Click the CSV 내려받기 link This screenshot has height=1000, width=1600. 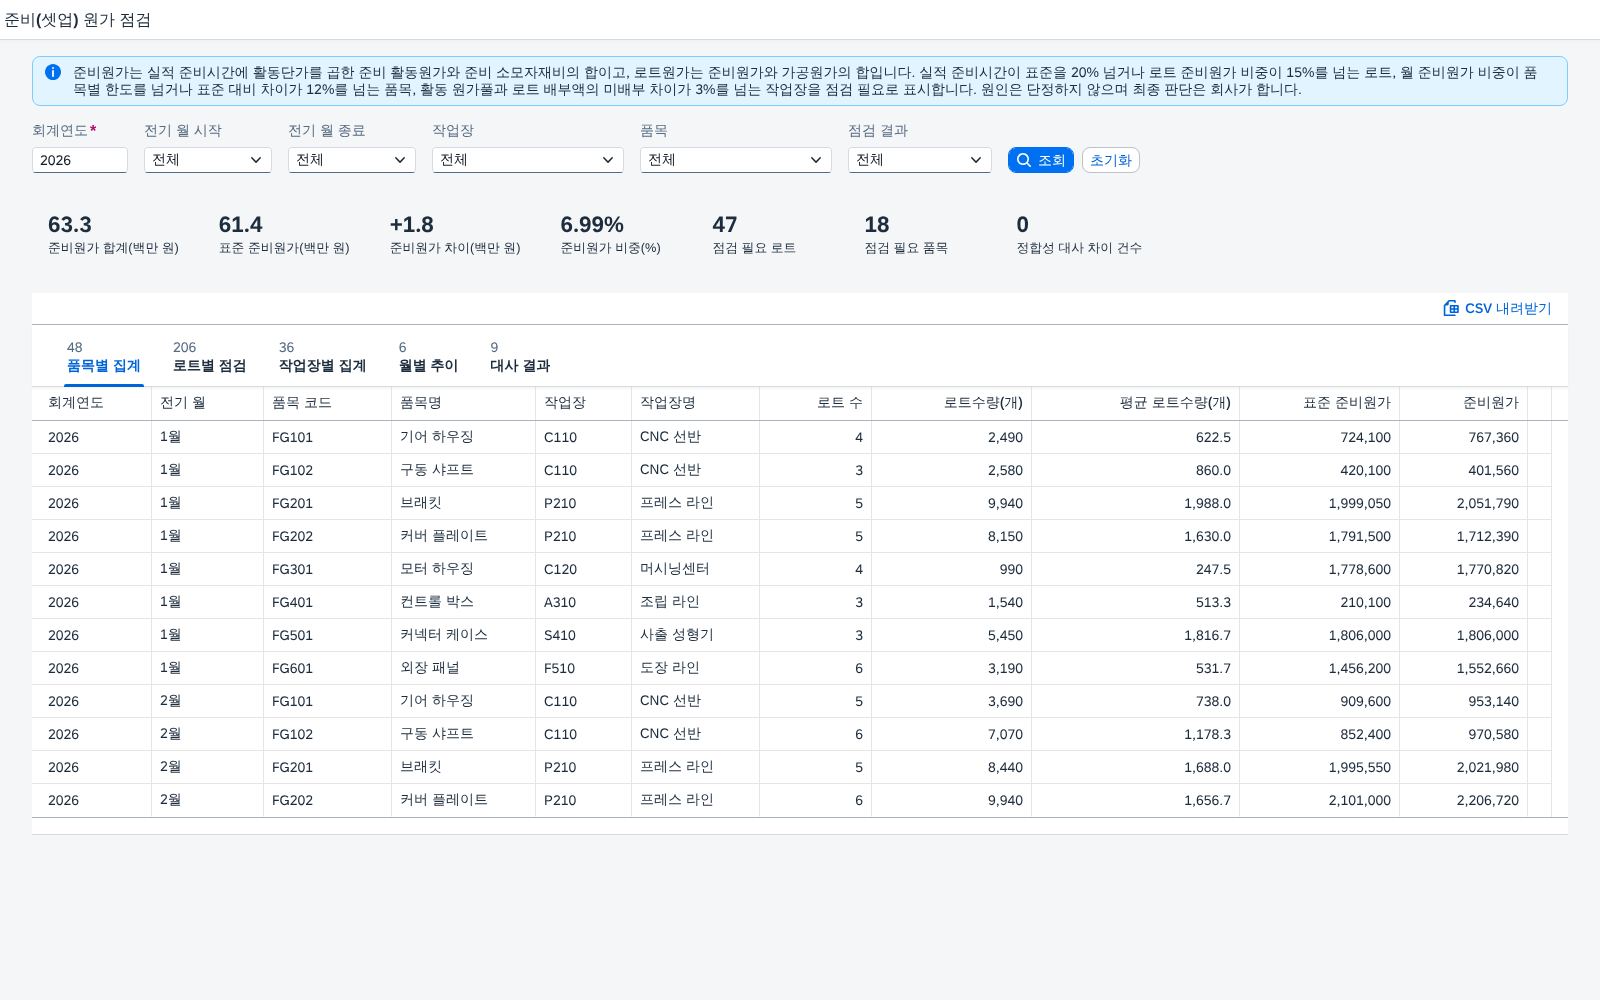tap(1497, 308)
